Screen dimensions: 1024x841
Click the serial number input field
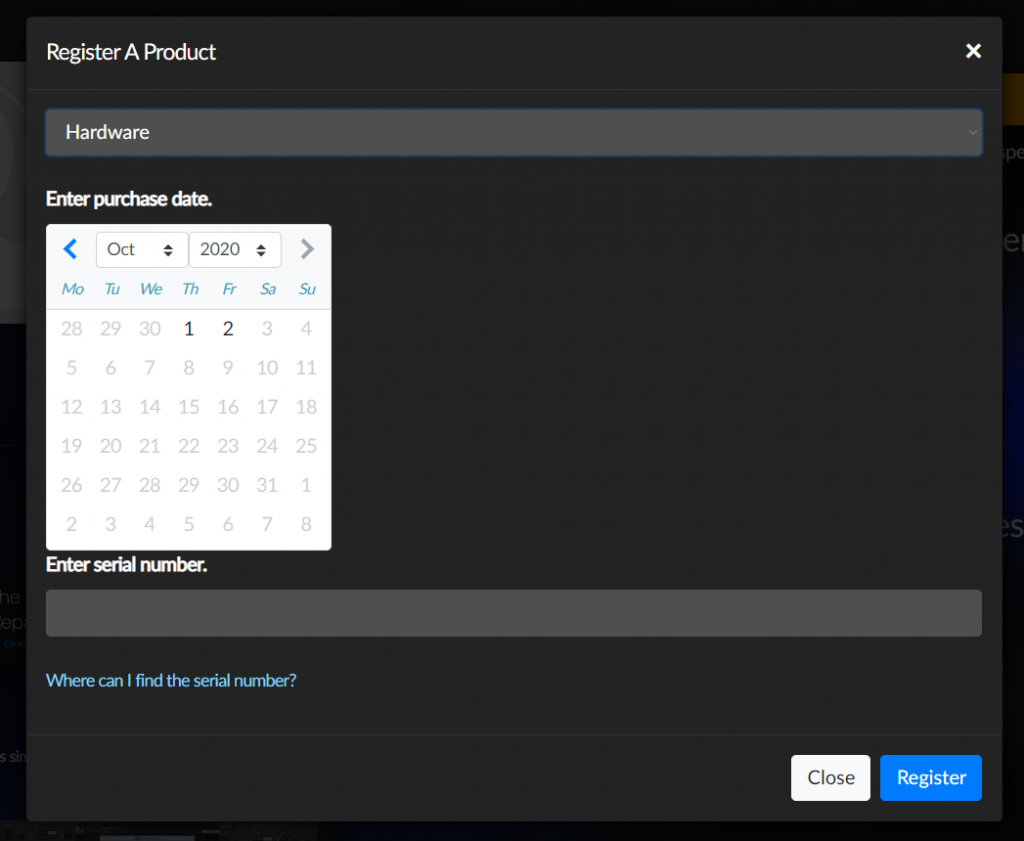[x=513, y=613]
